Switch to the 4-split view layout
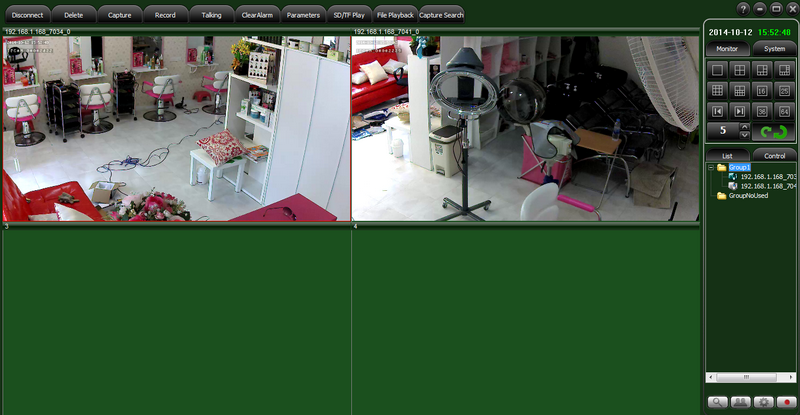Viewport: 800px width, 415px height. (739, 70)
